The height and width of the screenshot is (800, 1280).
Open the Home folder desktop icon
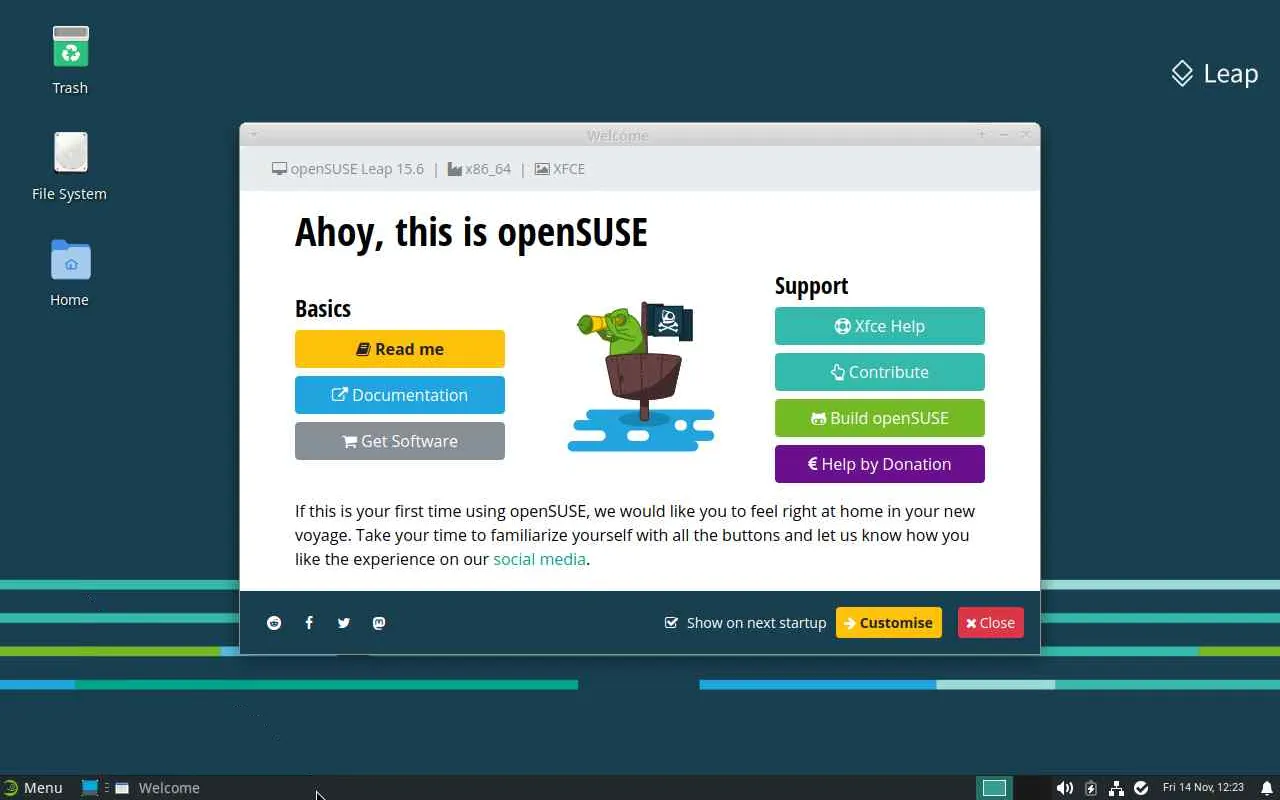(x=70, y=272)
